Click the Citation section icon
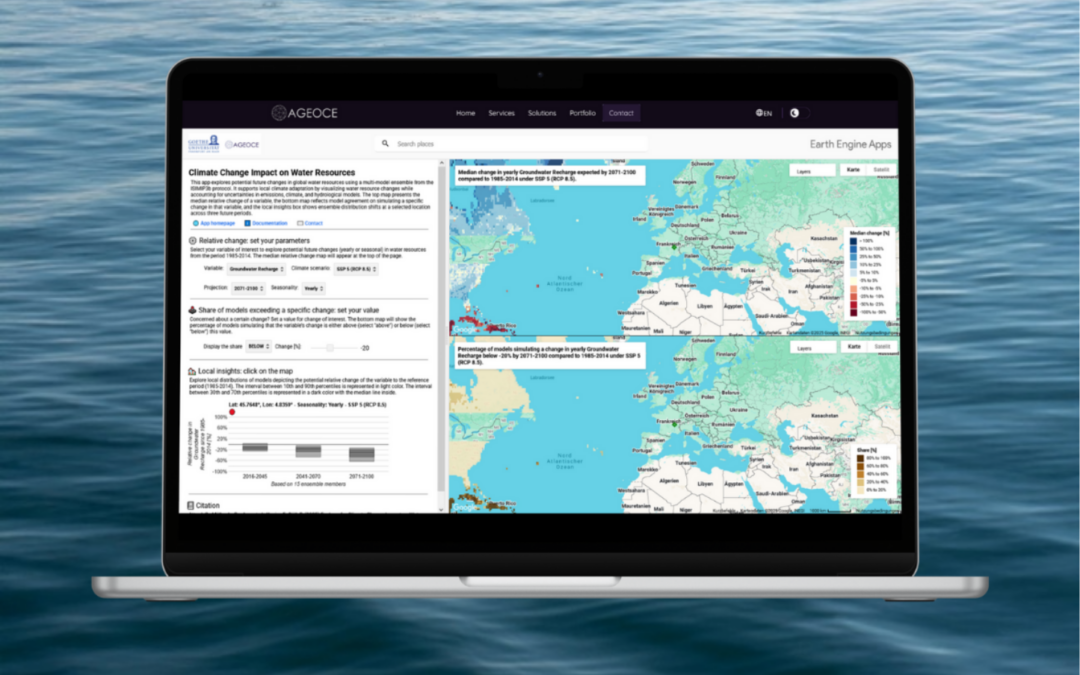Viewport: 1080px width, 675px height. (191, 506)
